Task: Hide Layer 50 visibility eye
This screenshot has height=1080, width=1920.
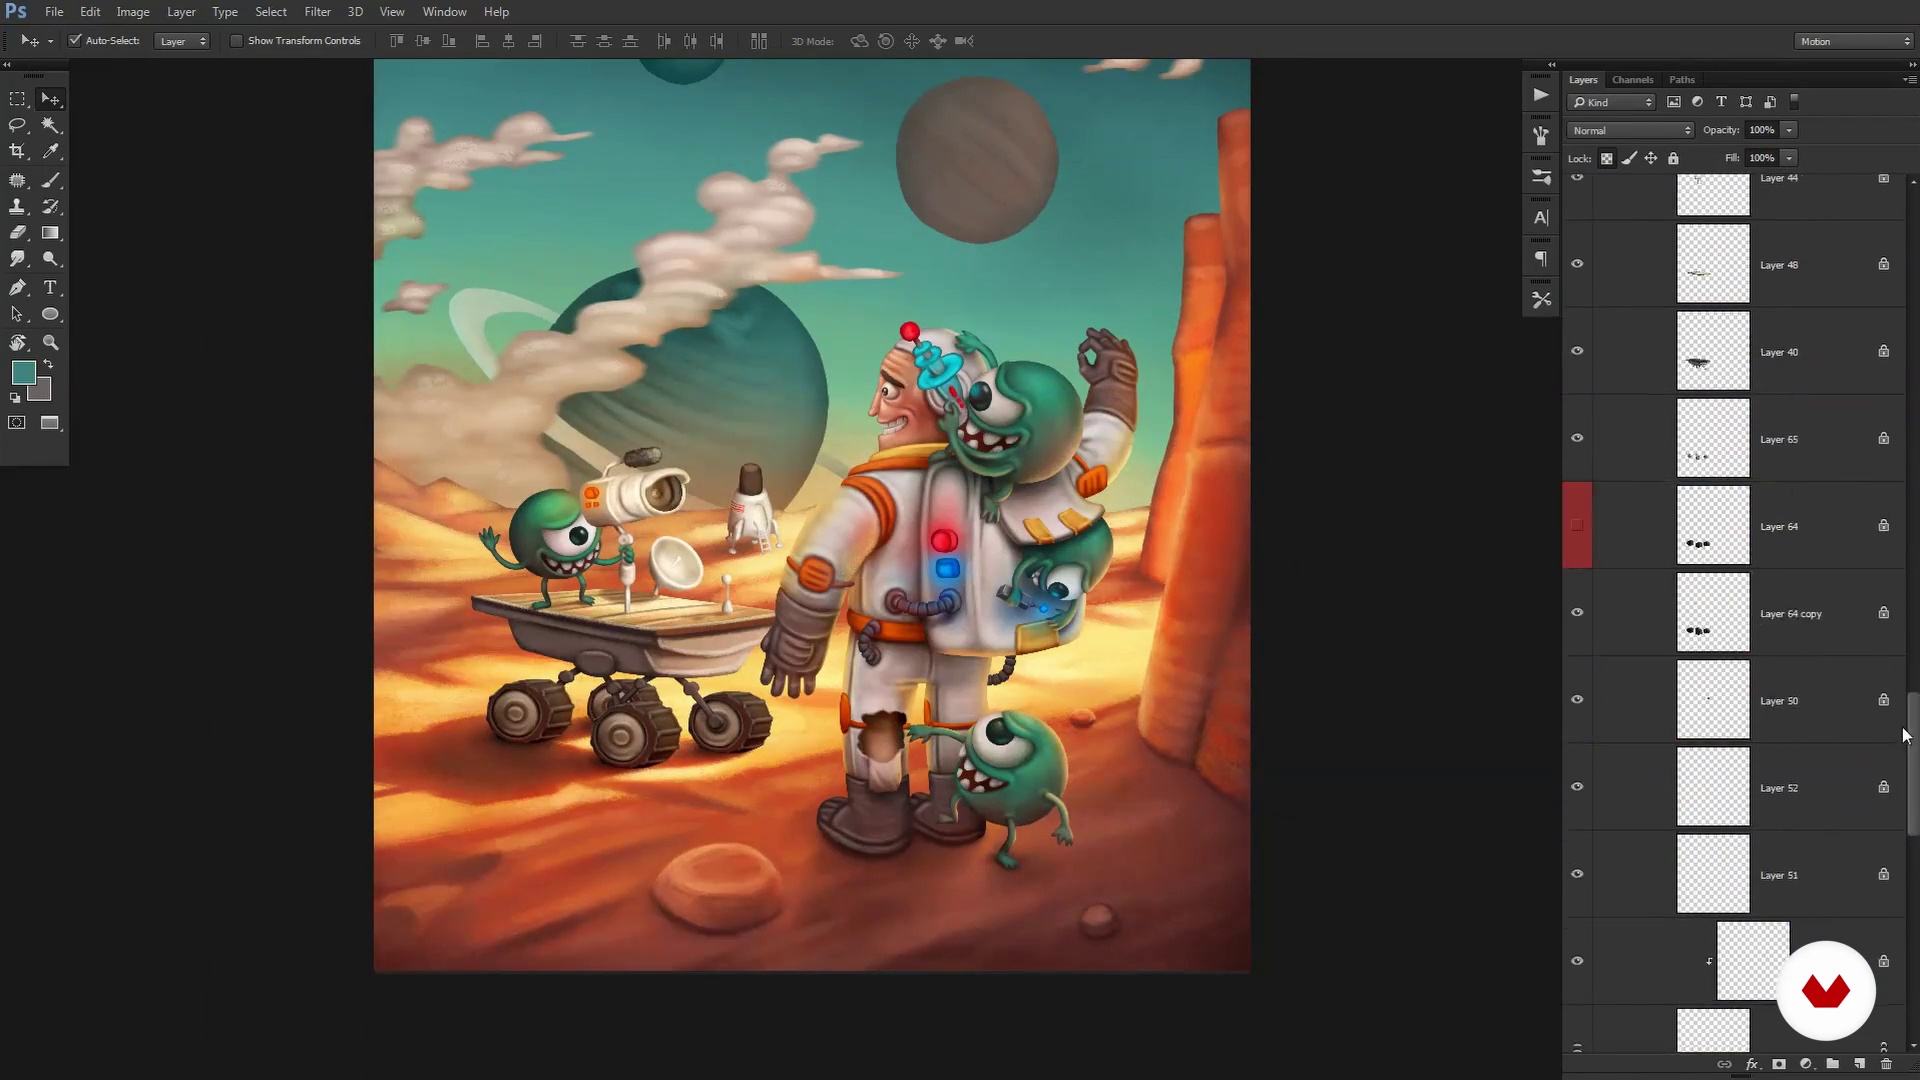Action: point(1577,700)
